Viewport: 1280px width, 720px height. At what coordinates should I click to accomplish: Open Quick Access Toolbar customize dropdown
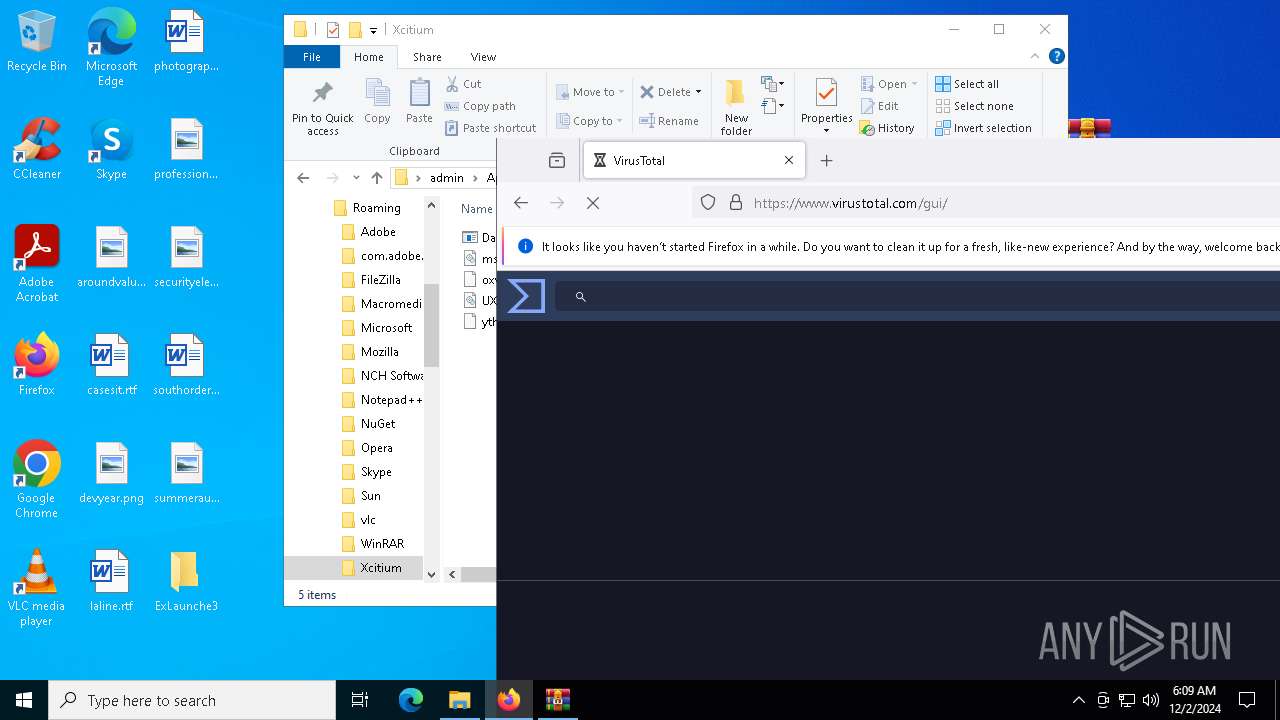pyautogui.click(x=373, y=30)
